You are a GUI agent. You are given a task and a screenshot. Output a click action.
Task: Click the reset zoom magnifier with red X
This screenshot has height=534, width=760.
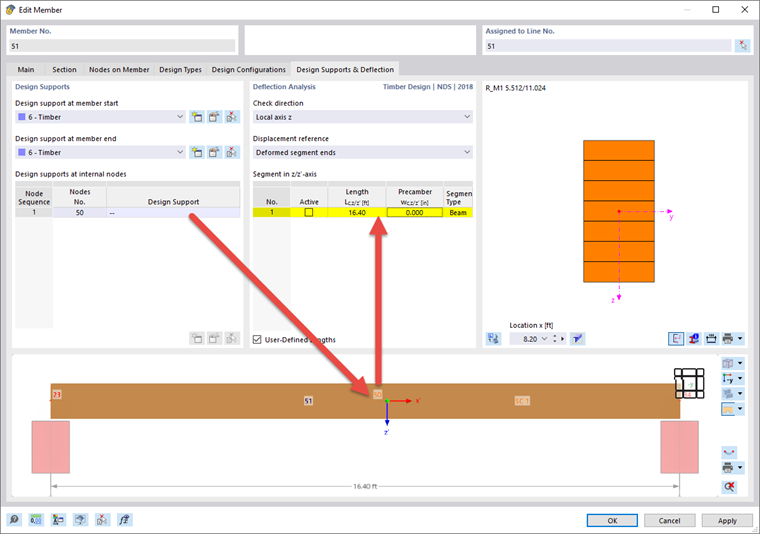point(729,487)
